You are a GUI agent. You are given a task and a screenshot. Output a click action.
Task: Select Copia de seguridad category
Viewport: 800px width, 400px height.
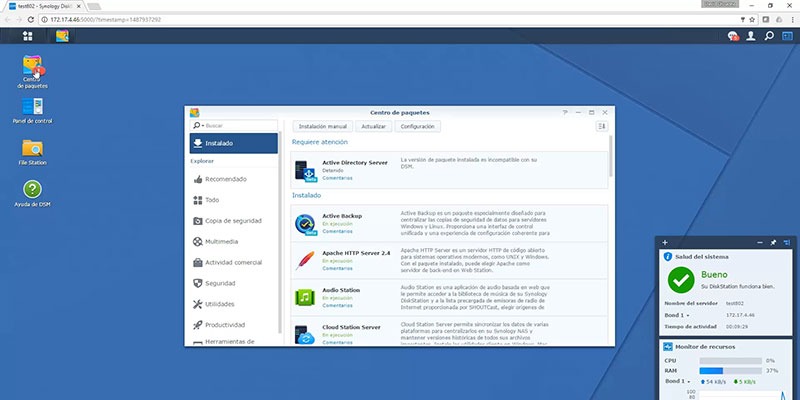(234, 221)
